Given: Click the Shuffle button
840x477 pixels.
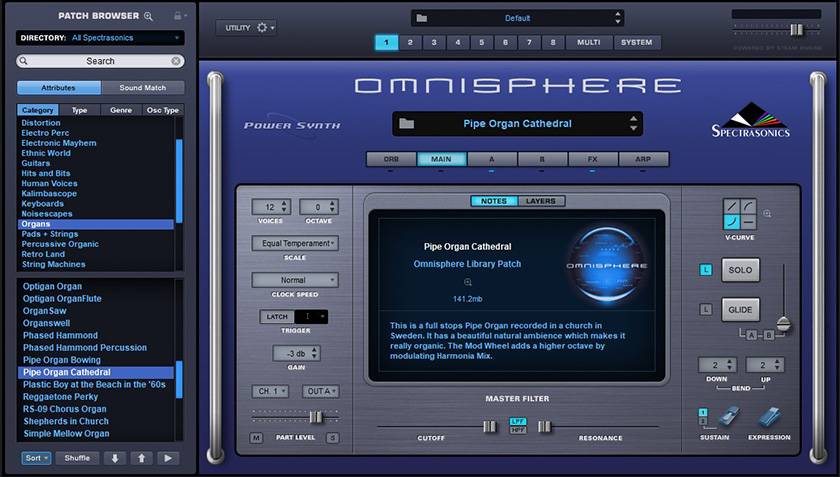Looking at the screenshot, I should click(x=77, y=458).
